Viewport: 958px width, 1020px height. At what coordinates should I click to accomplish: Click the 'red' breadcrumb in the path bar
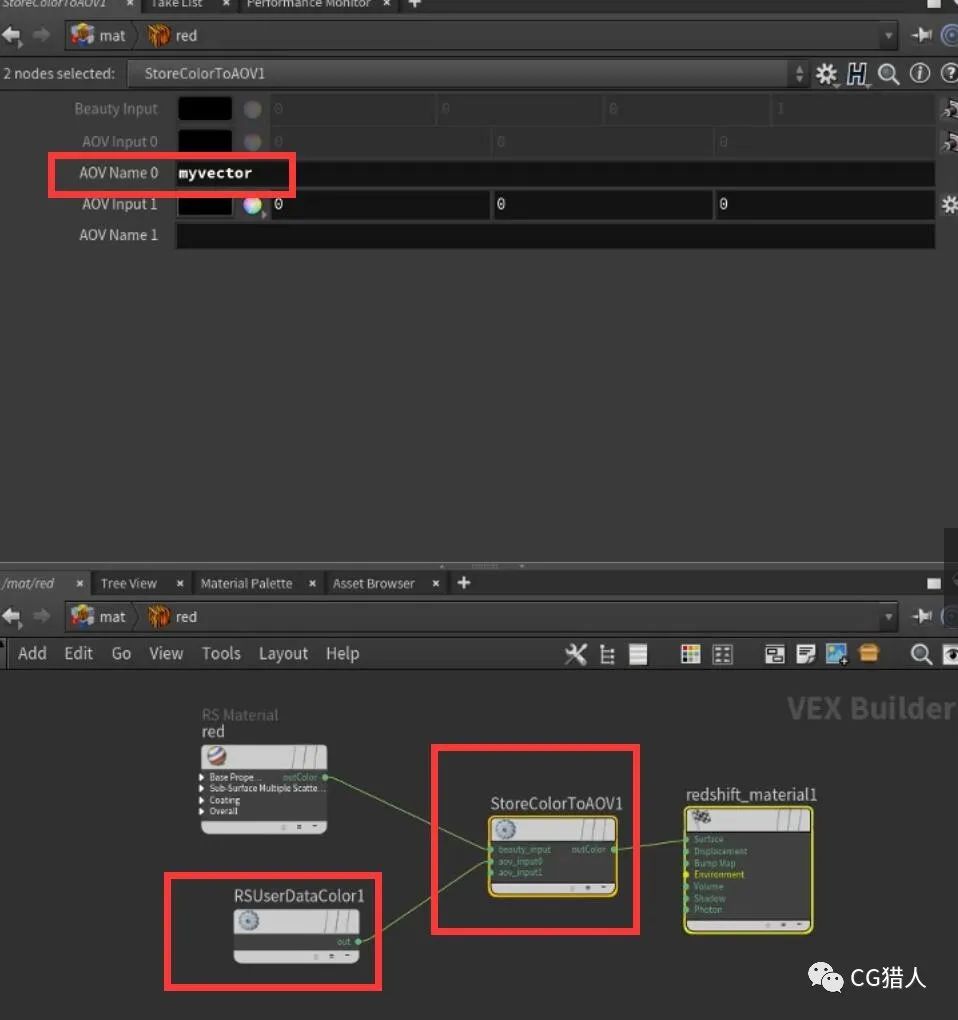[x=185, y=35]
